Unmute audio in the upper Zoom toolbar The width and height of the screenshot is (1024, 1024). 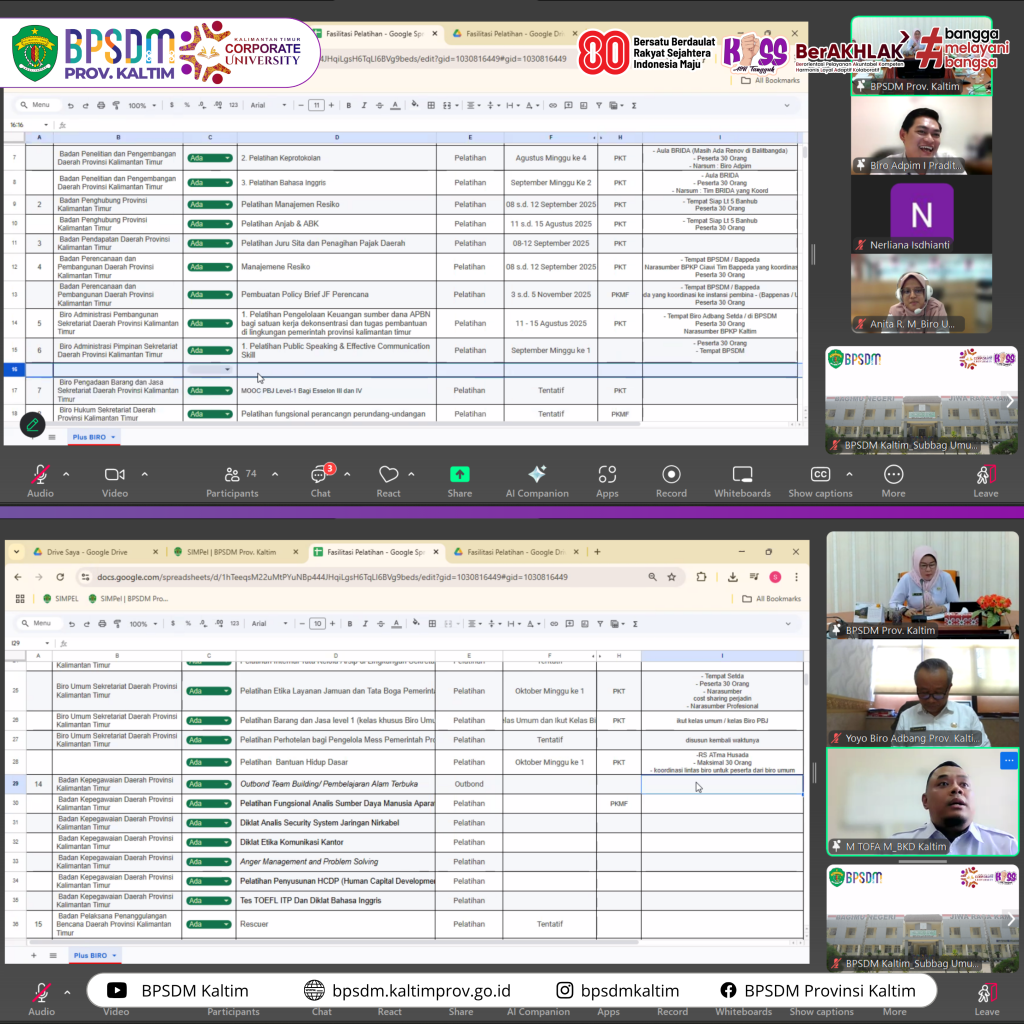[x=40, y=481]
